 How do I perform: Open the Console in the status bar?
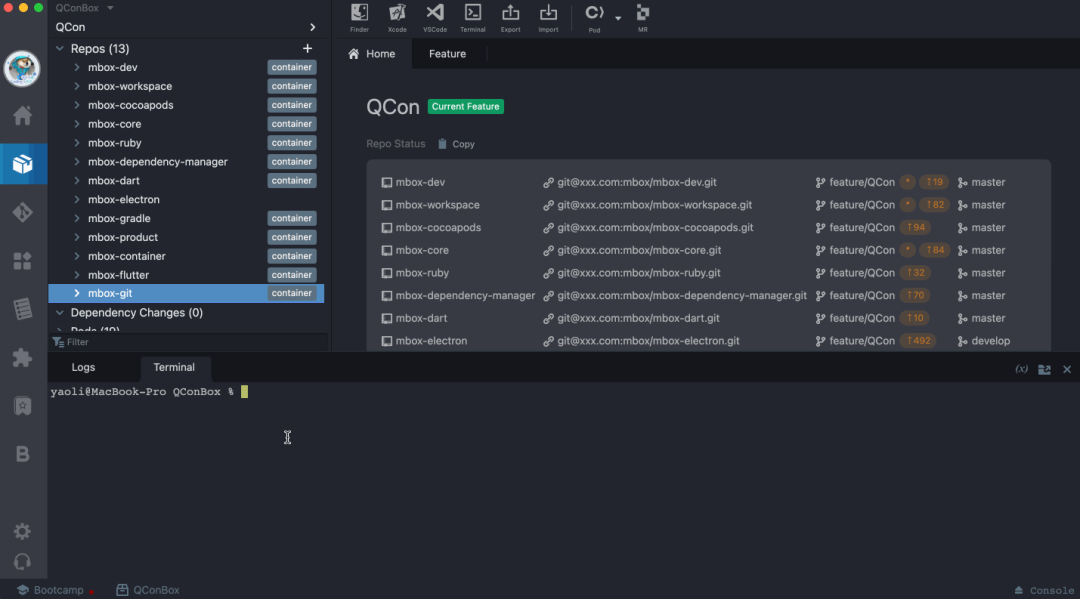click(1044, 590)
